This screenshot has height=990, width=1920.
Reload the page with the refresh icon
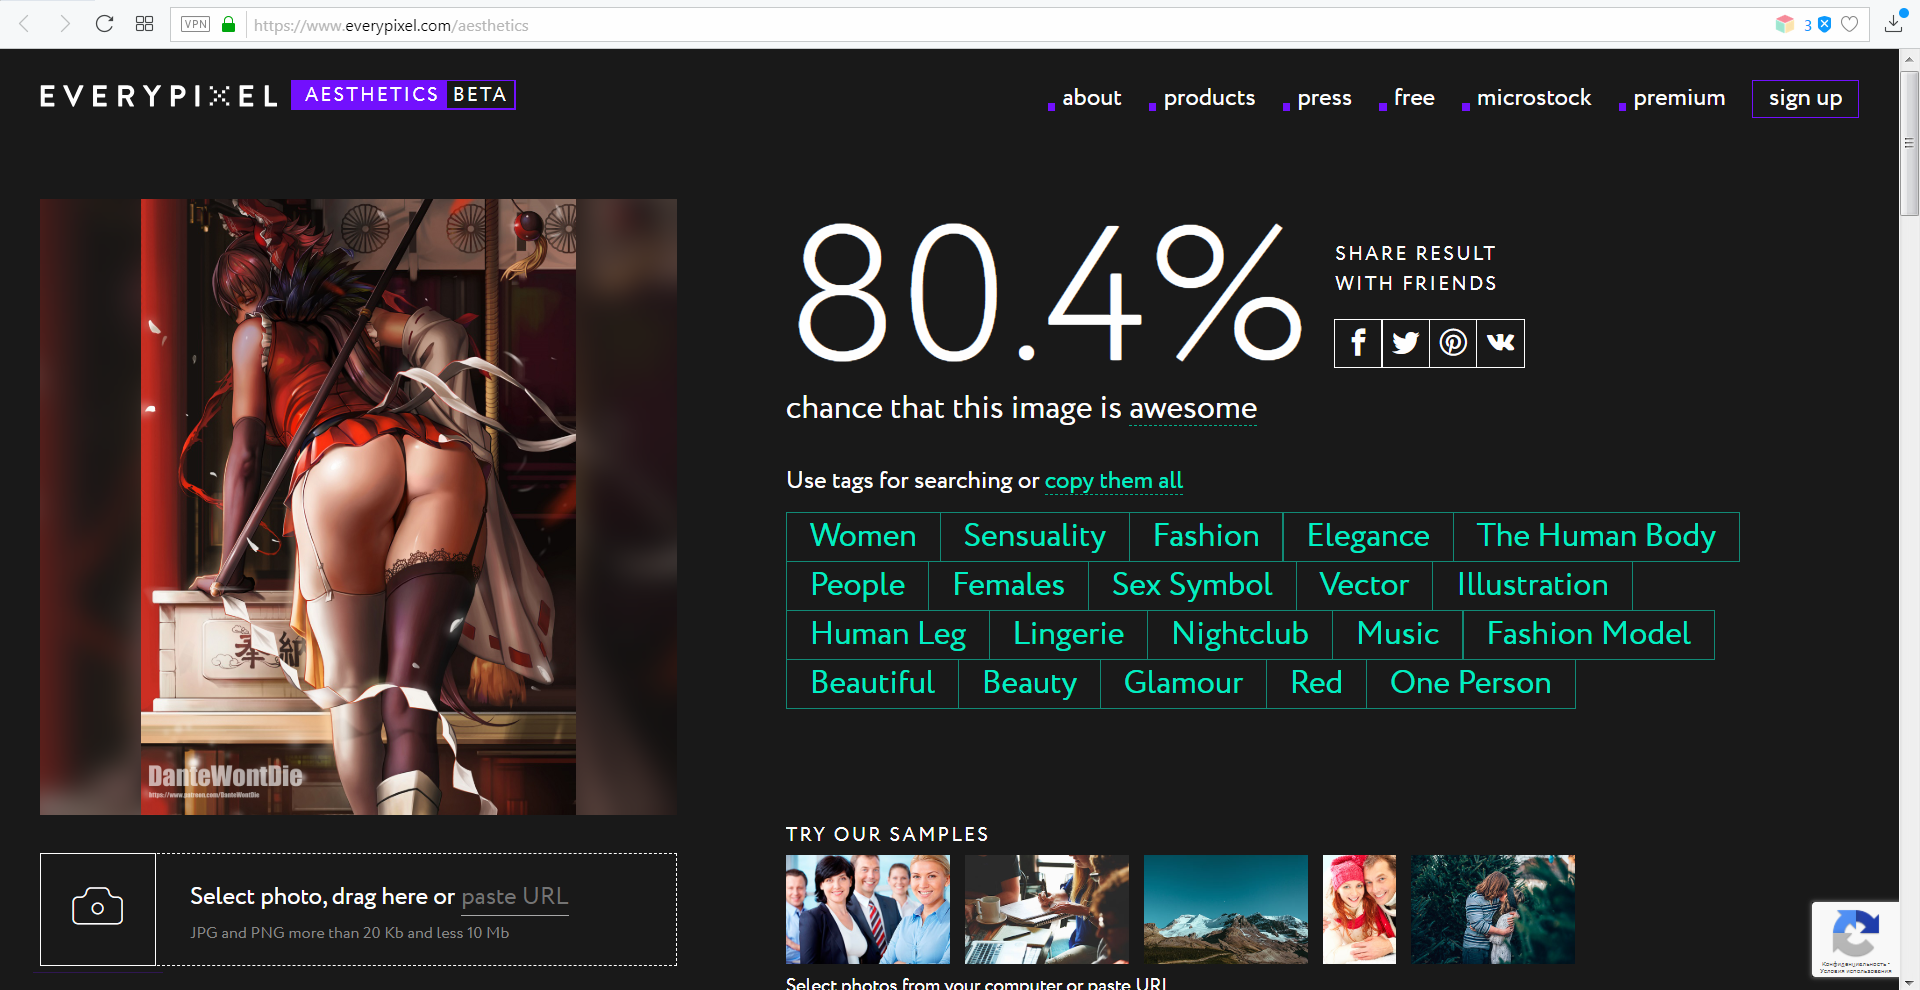pyautogui.click(x=104, y=24)
